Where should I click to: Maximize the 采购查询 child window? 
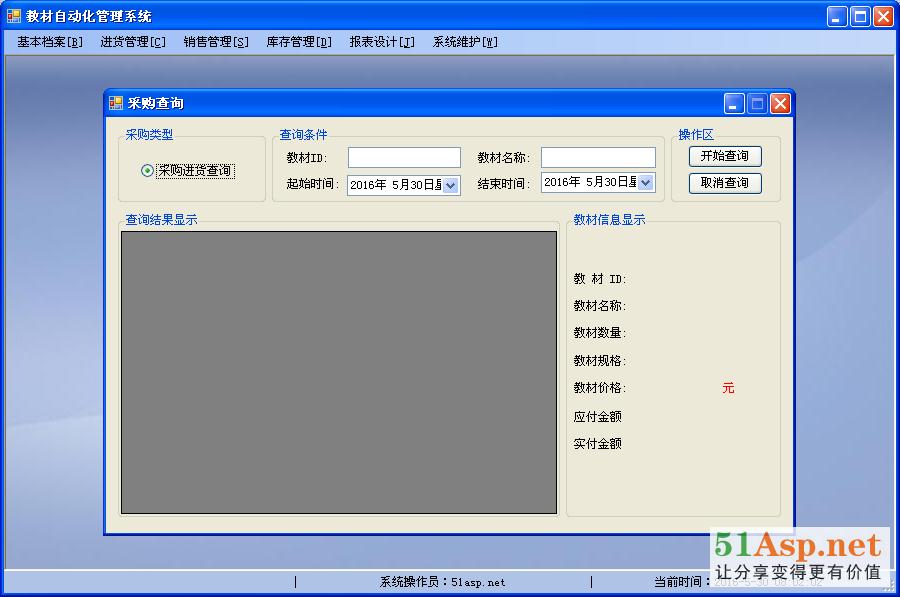[x=757, y=103]
